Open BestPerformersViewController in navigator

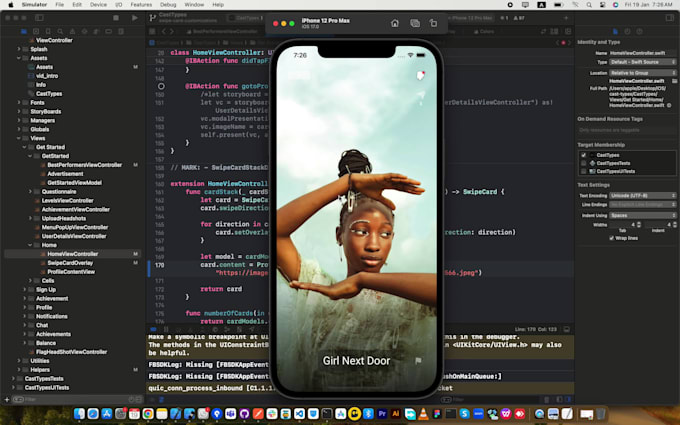click(x=85, y=165)
